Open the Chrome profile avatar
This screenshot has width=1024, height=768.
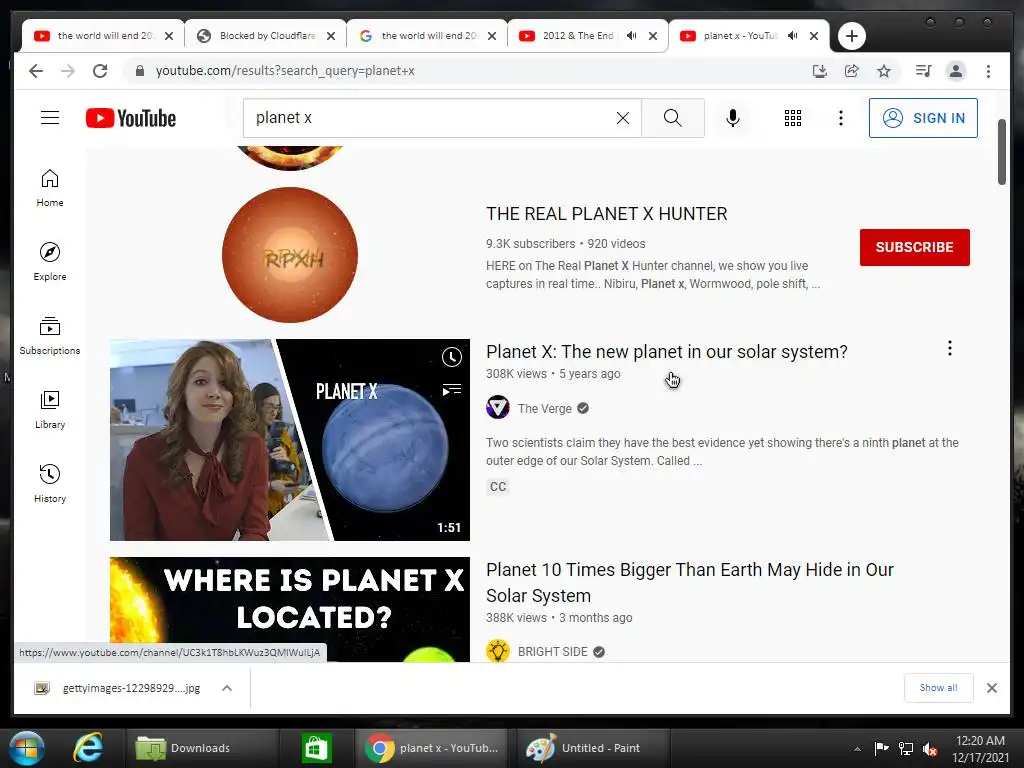pyautogui.click(x=956, y=71)
